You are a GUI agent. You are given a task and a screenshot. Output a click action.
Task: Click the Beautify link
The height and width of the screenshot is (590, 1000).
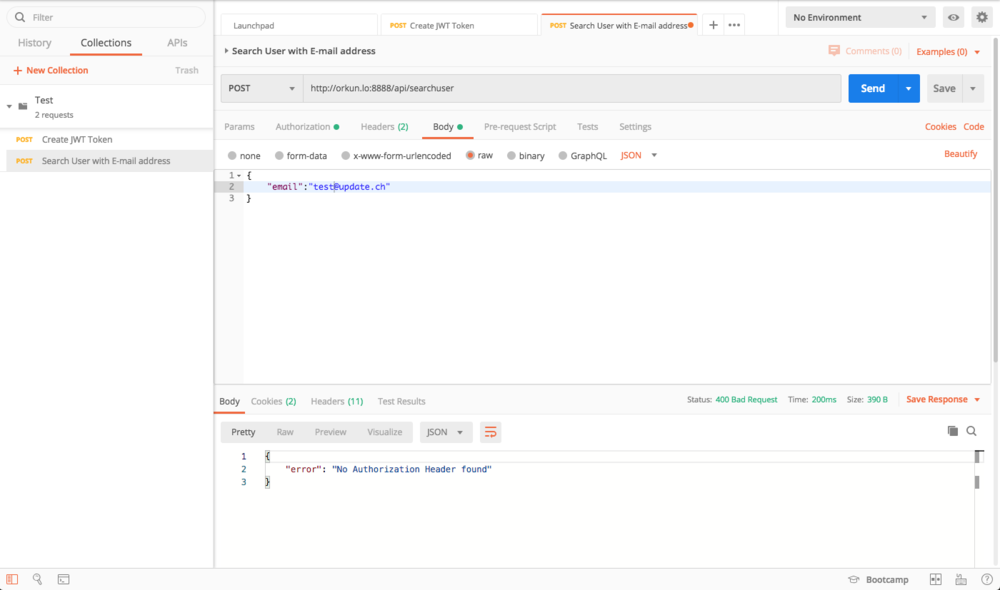point(960,154)
